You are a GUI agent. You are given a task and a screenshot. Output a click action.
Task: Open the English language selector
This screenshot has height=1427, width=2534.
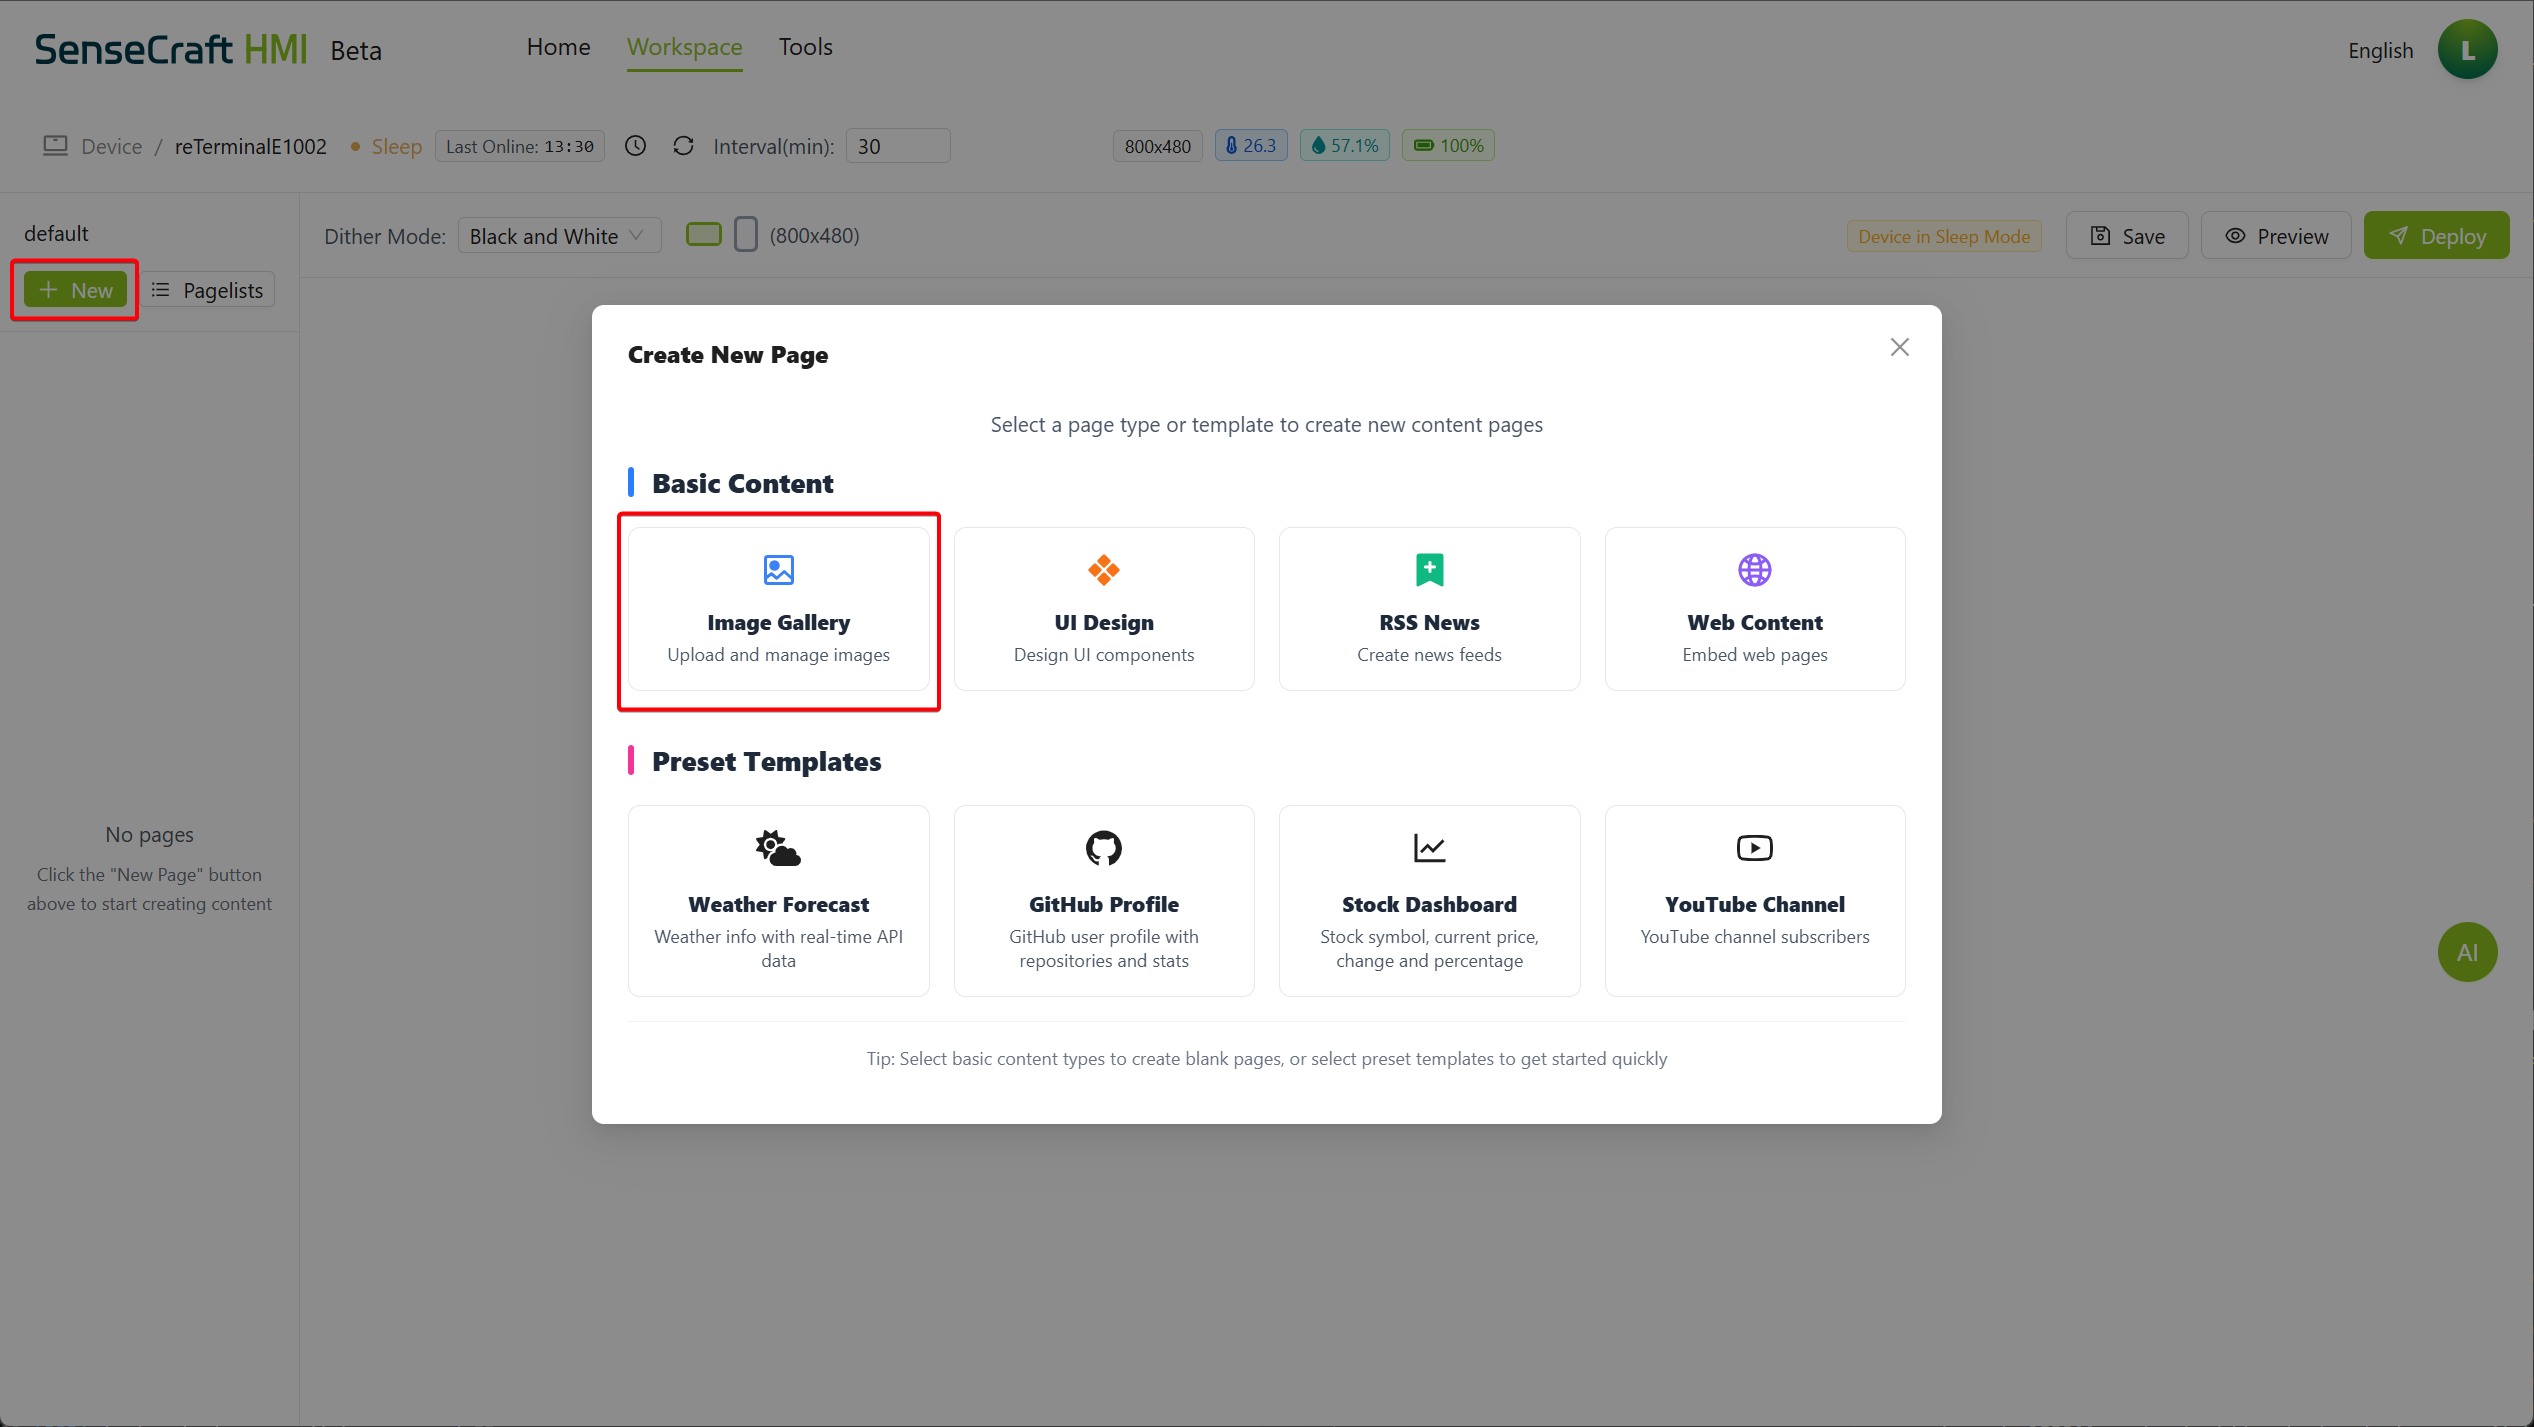2379,50
